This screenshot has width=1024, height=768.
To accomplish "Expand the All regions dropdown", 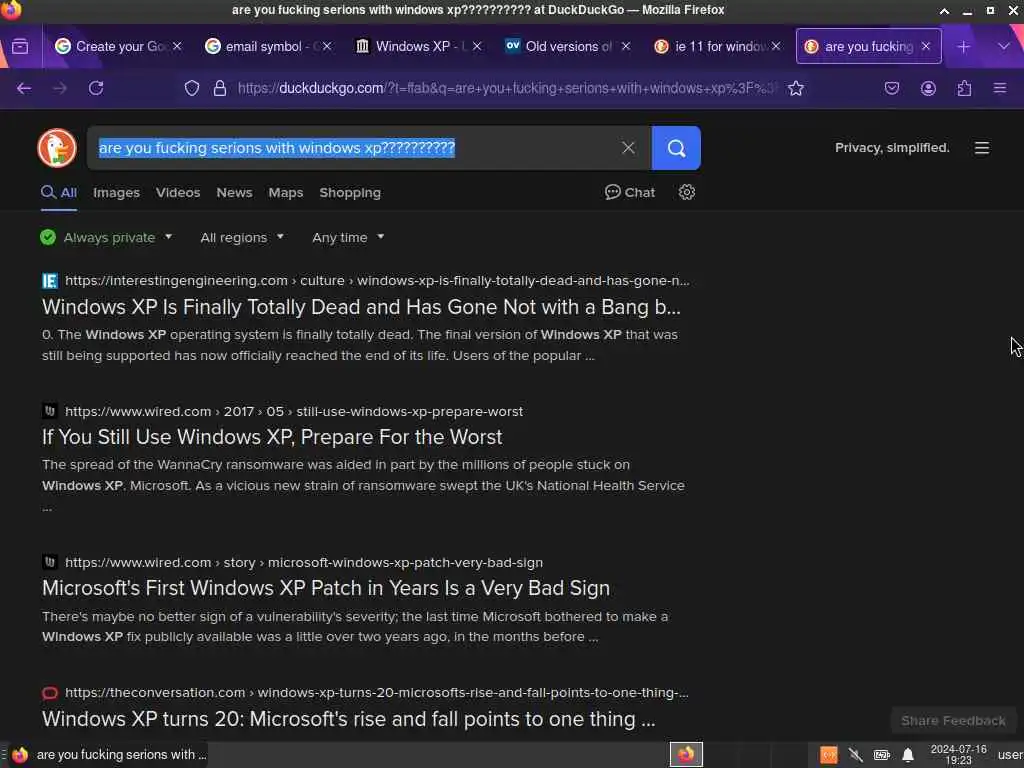I will tap(242, 238).
